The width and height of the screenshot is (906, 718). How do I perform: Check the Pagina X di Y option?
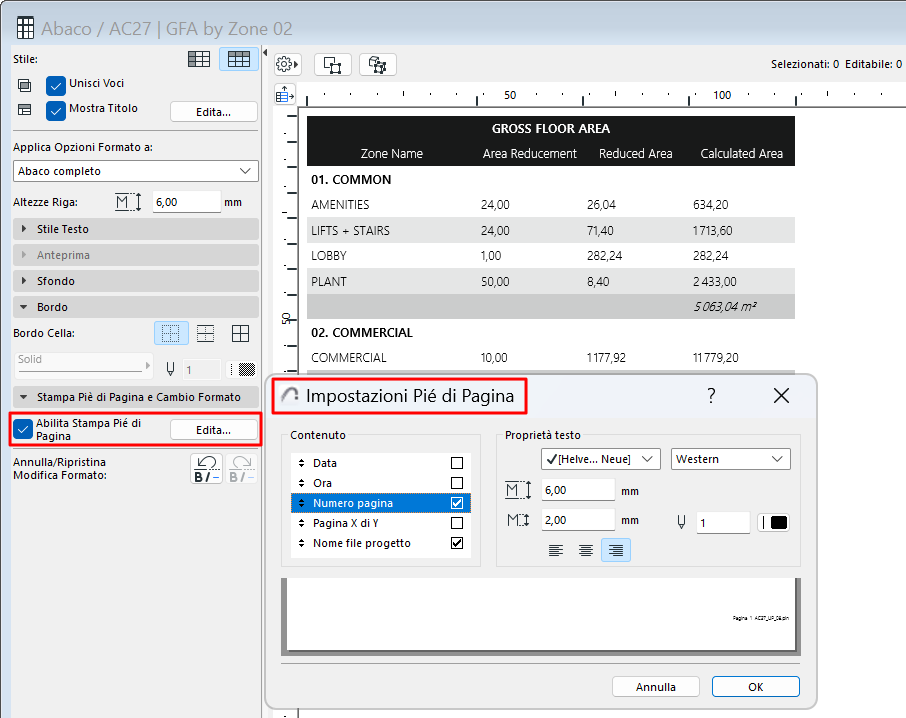tap(457, 523)
